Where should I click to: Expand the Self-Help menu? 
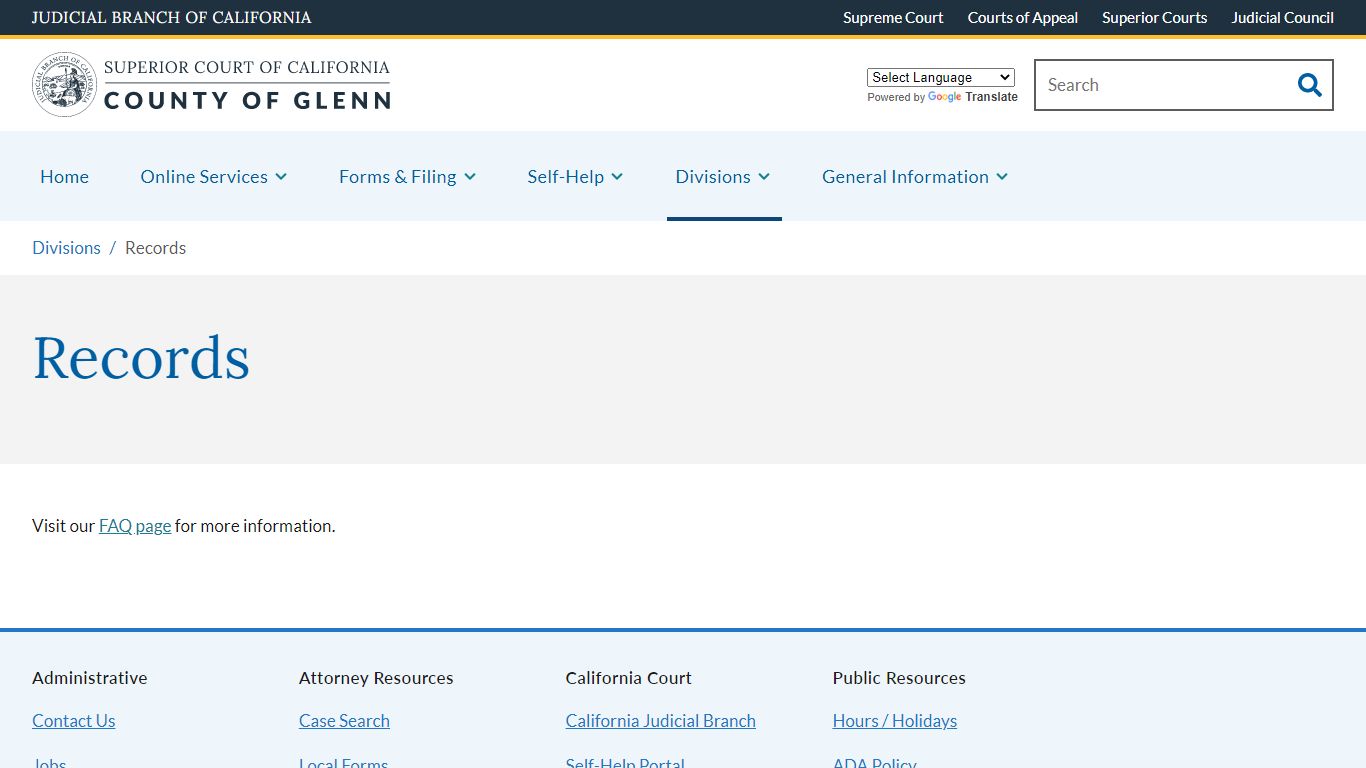[575, 176]
